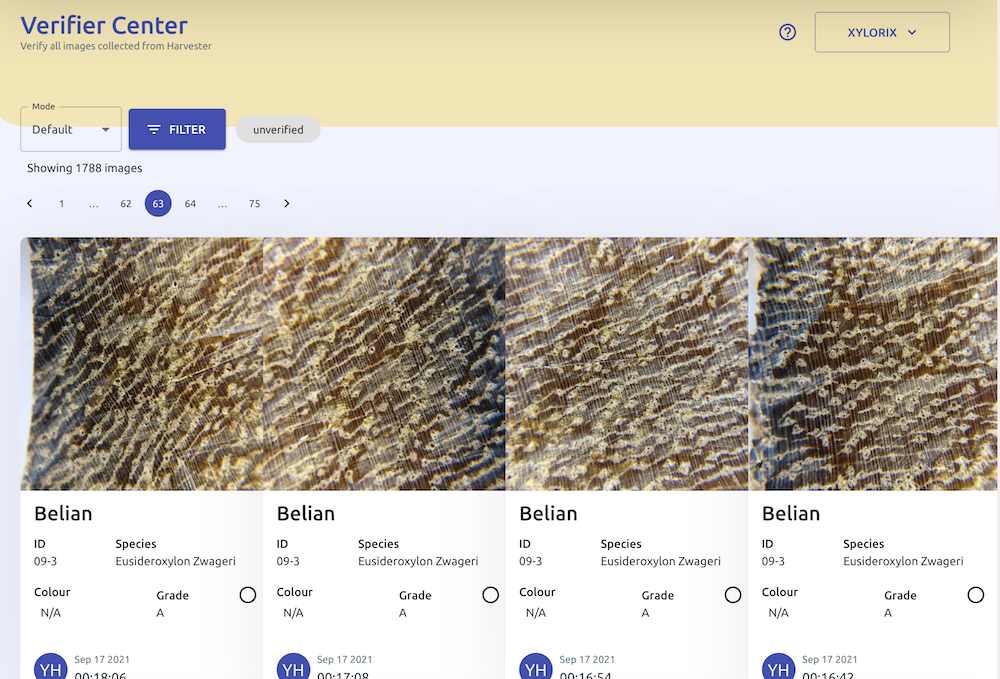Screen dimensions: 1000x679
Task: Click YH avatar on third card
Action: point(536,667)
